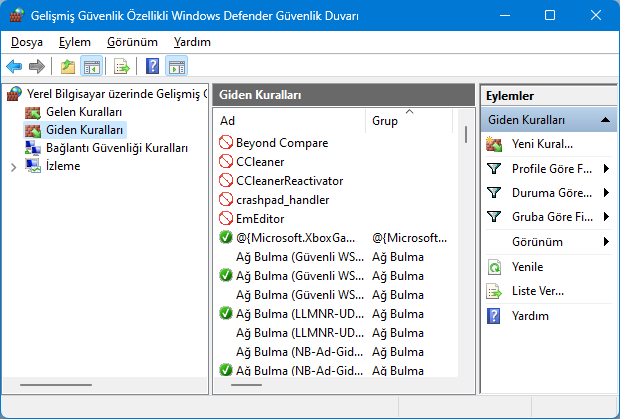Select Giden Kuralları in the tree
Image resolution: width=620 pixels, height=419 pixels.
point(85,130)
